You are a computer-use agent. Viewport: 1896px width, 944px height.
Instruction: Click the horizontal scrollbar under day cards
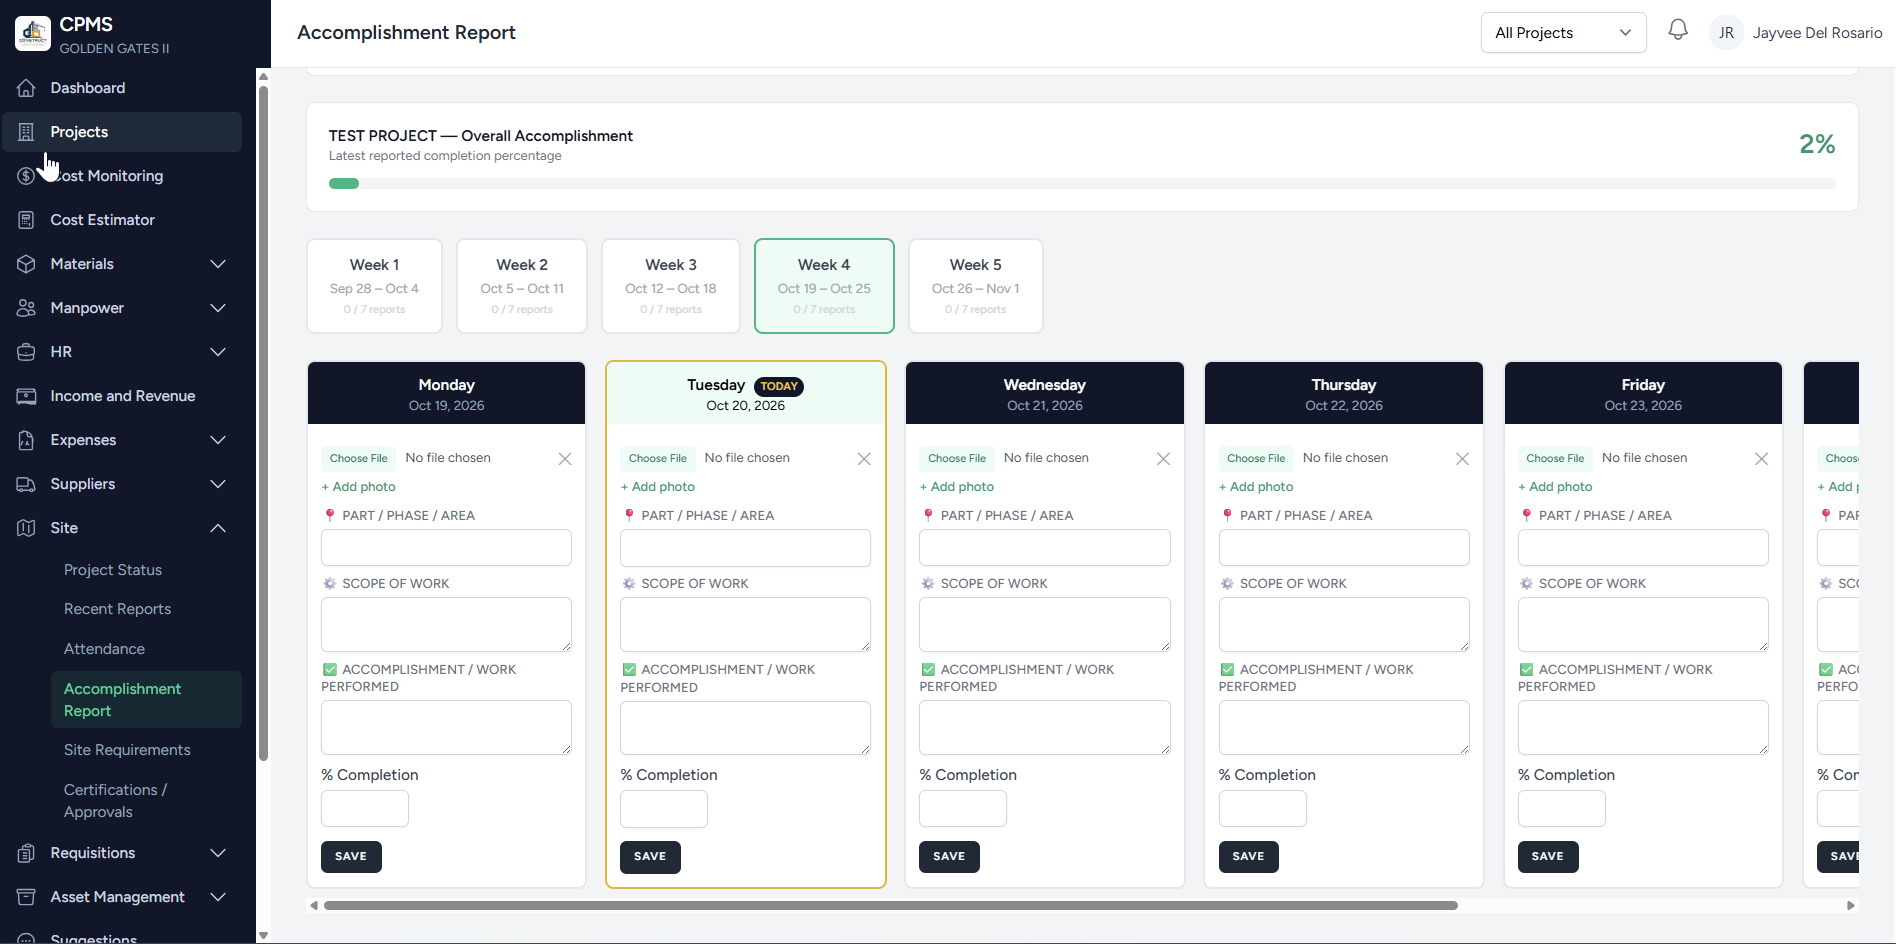click(890, 905)
